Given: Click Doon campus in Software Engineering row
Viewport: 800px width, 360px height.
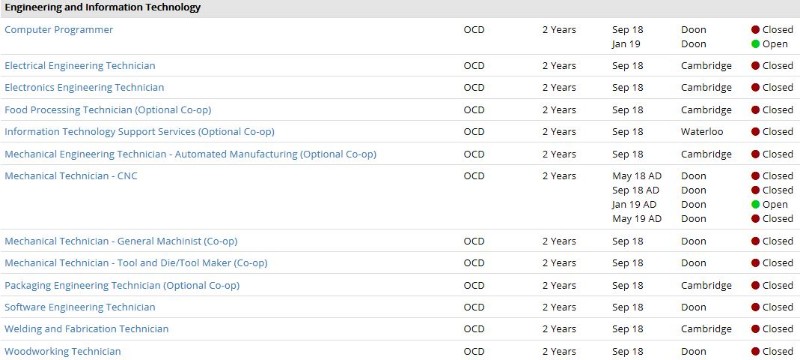Looking at the screenshot, I should [x=694, y=307].
